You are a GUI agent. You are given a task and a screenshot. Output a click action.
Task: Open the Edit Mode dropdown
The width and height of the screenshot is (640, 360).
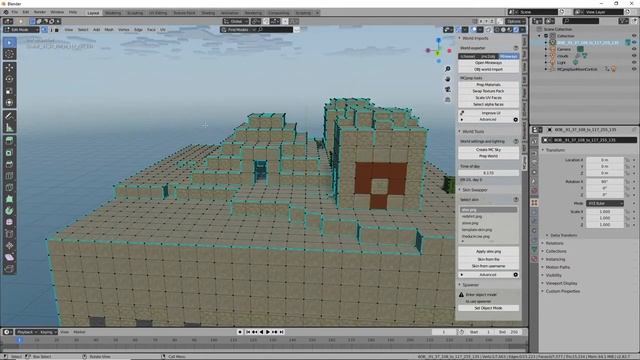point(21,30)
